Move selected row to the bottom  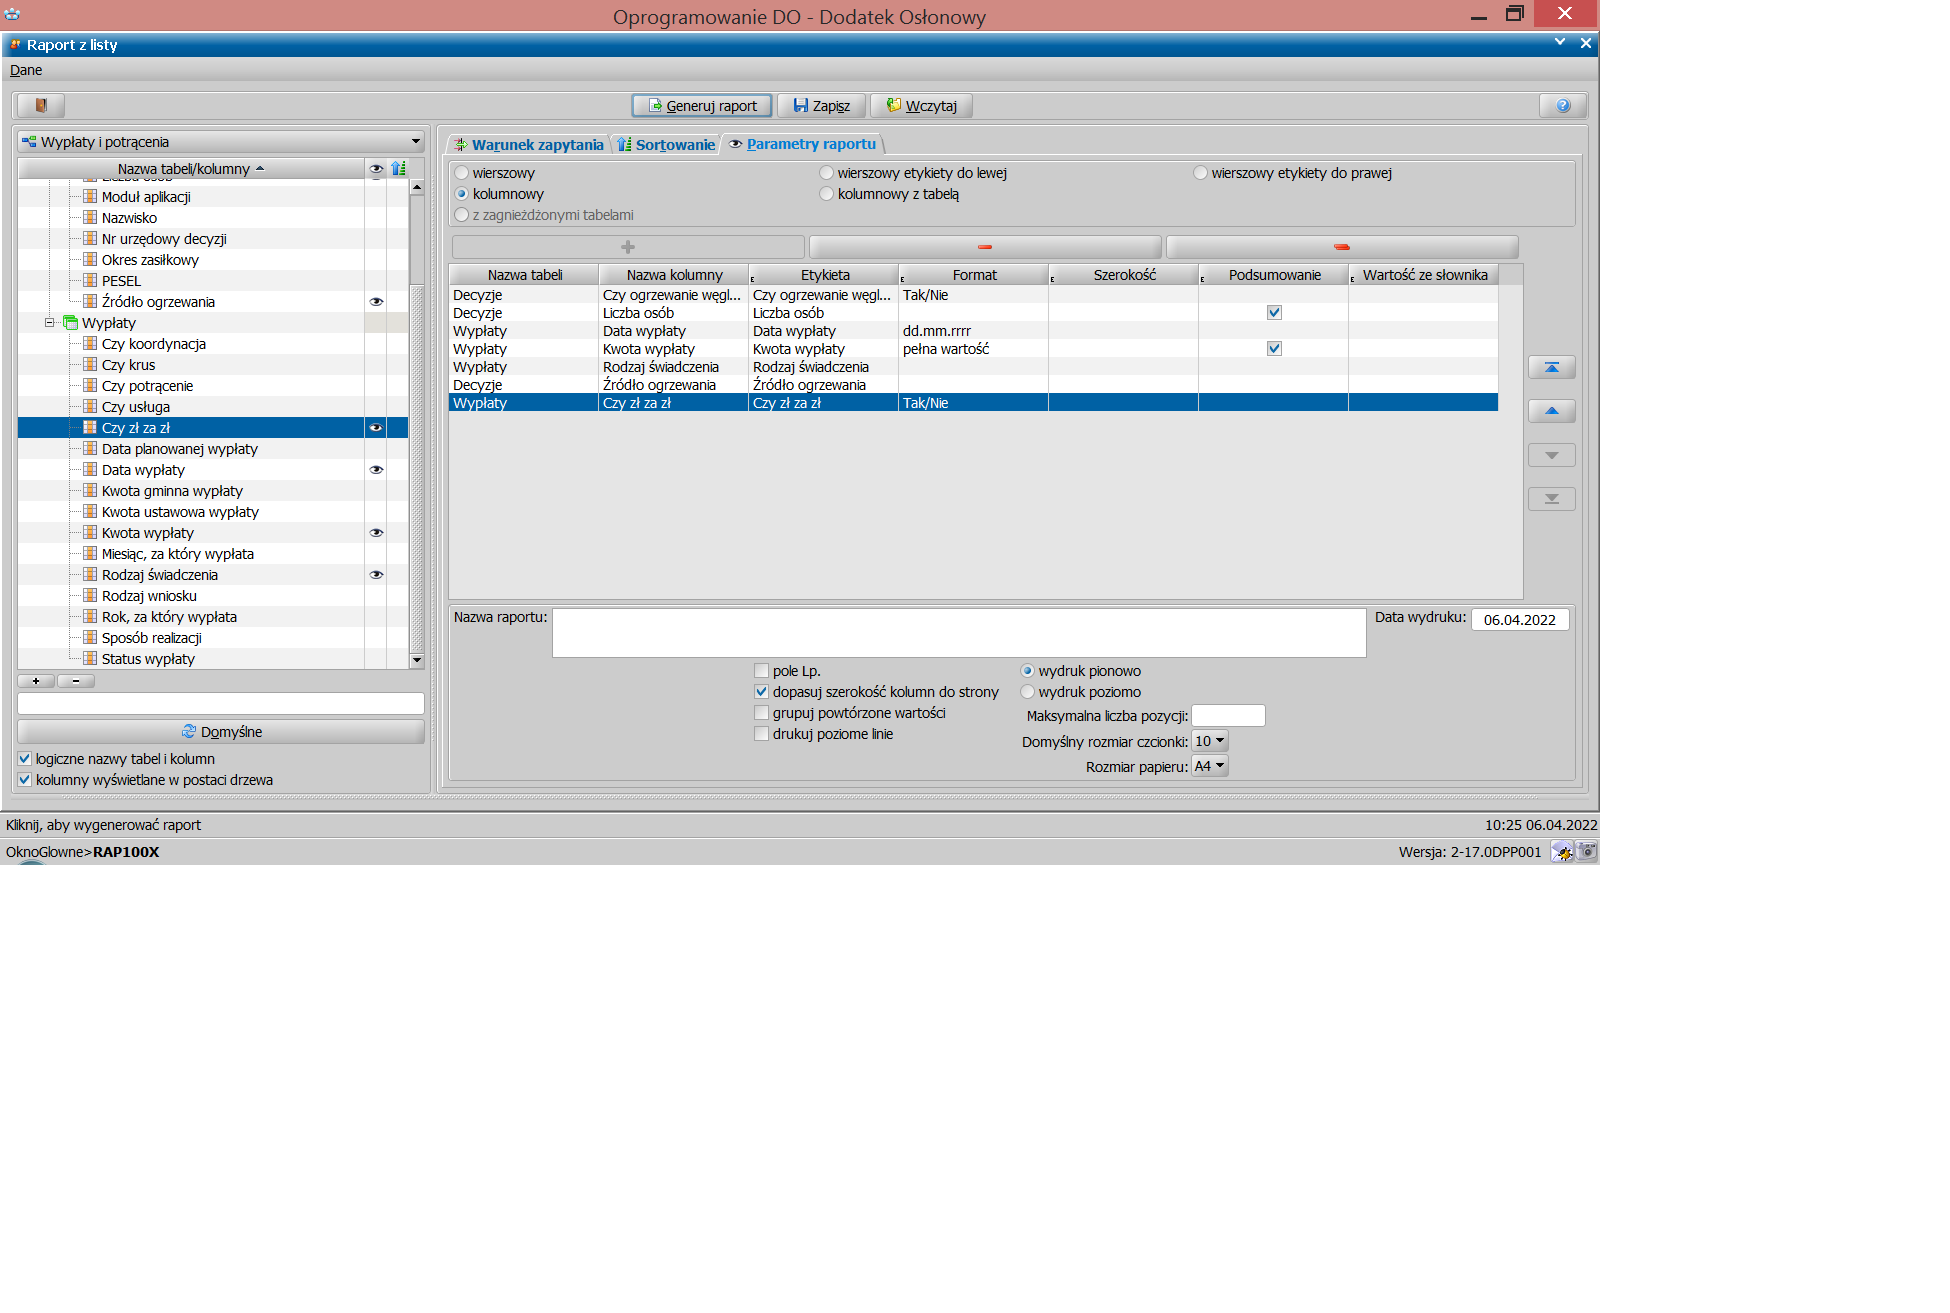coord(1552,499)
